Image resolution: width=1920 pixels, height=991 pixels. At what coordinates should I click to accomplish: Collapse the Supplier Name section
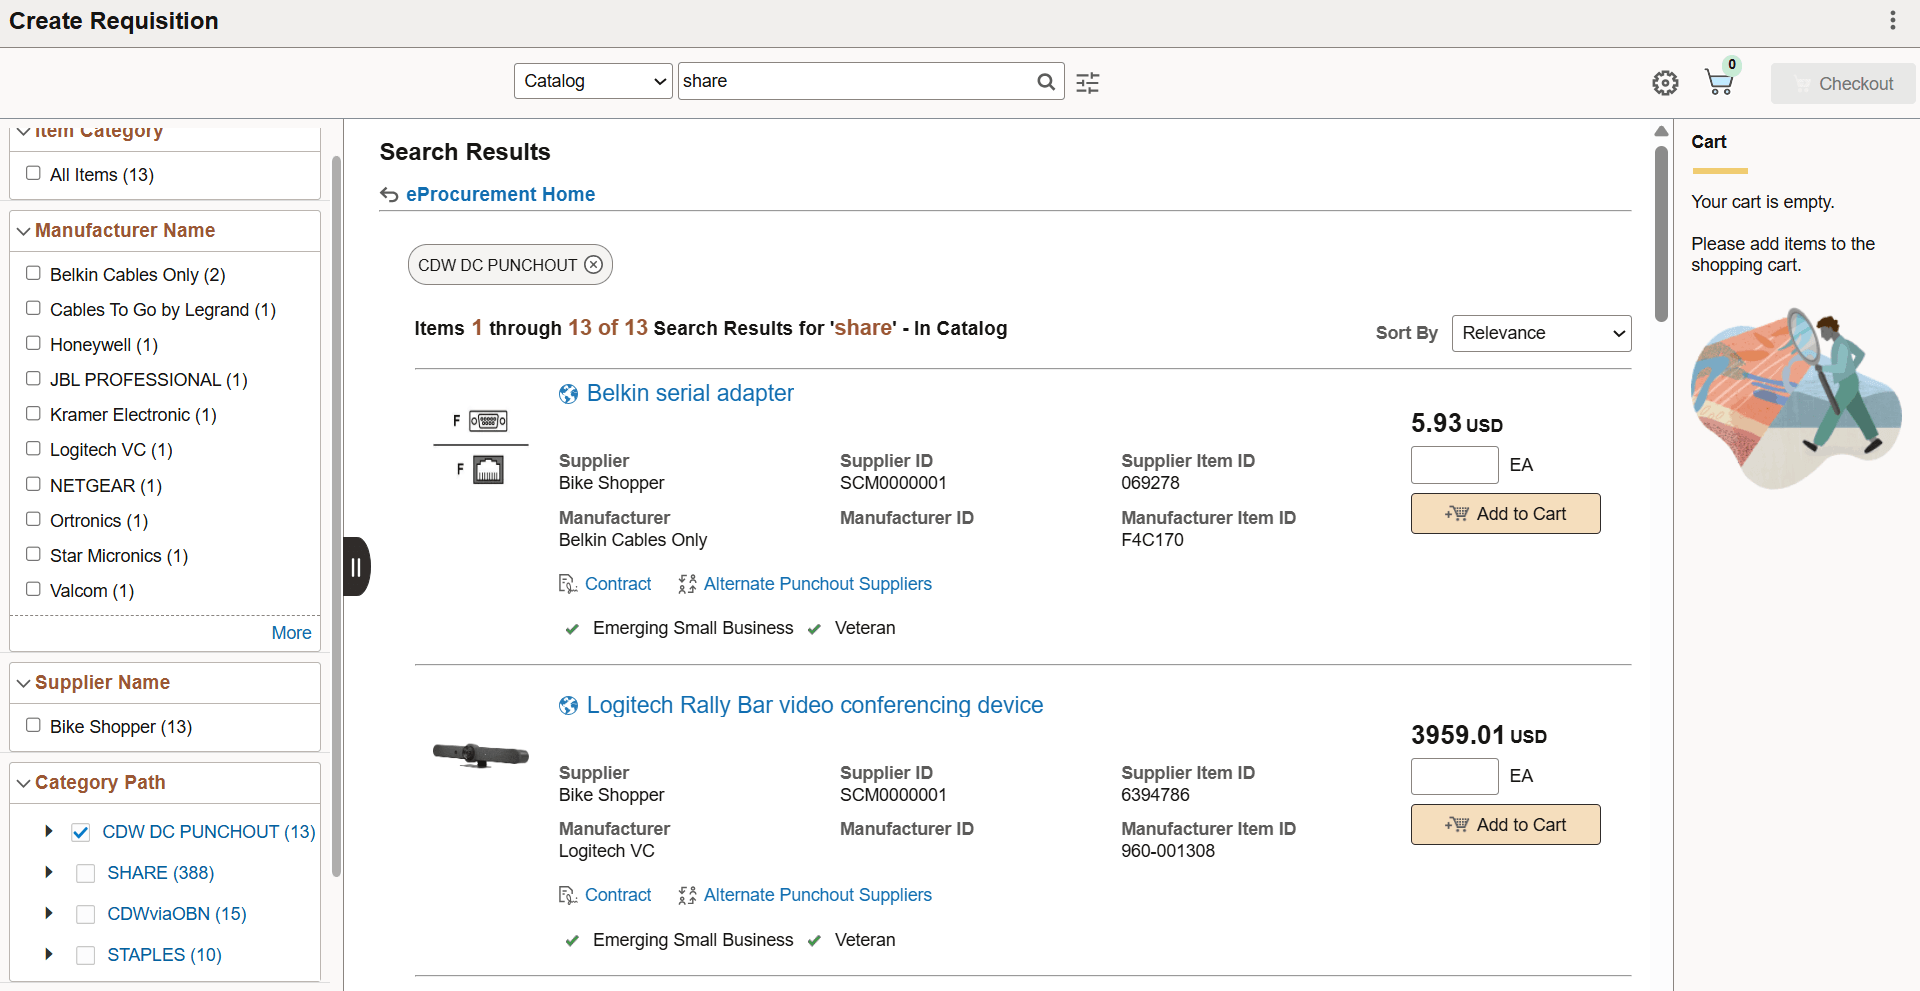point(23,683)
